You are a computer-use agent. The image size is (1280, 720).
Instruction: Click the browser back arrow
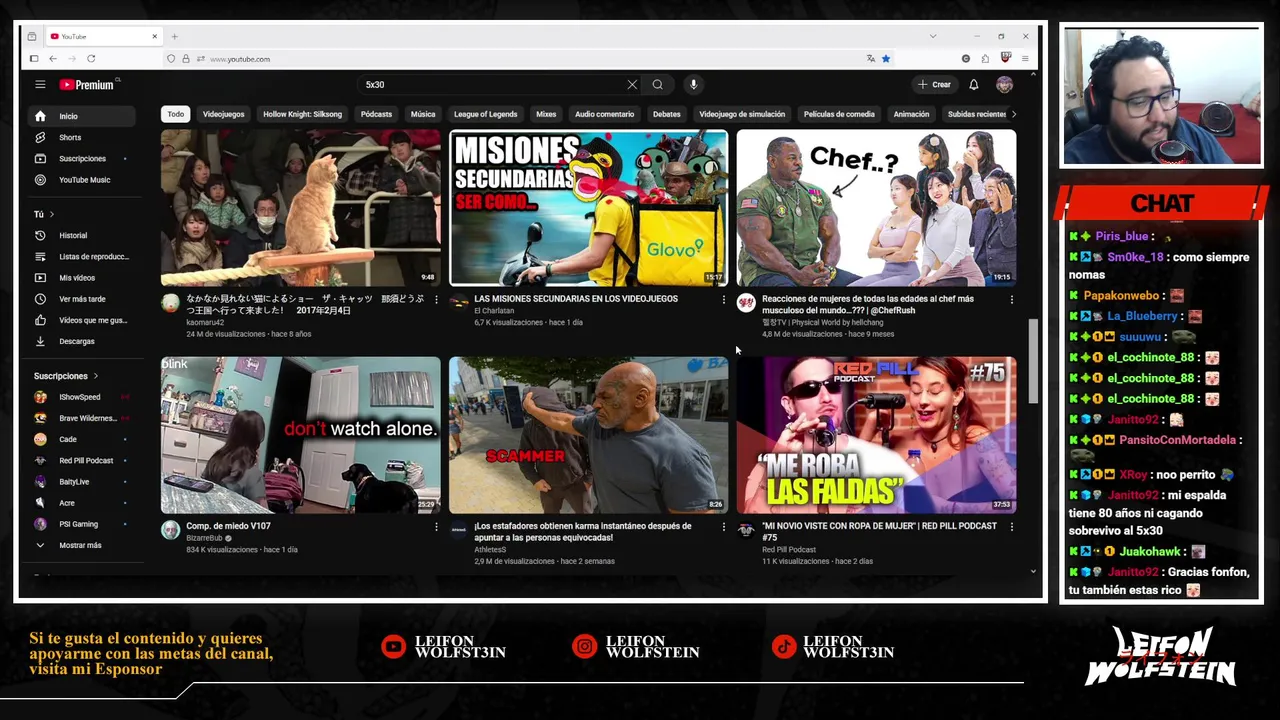(53, 59)
